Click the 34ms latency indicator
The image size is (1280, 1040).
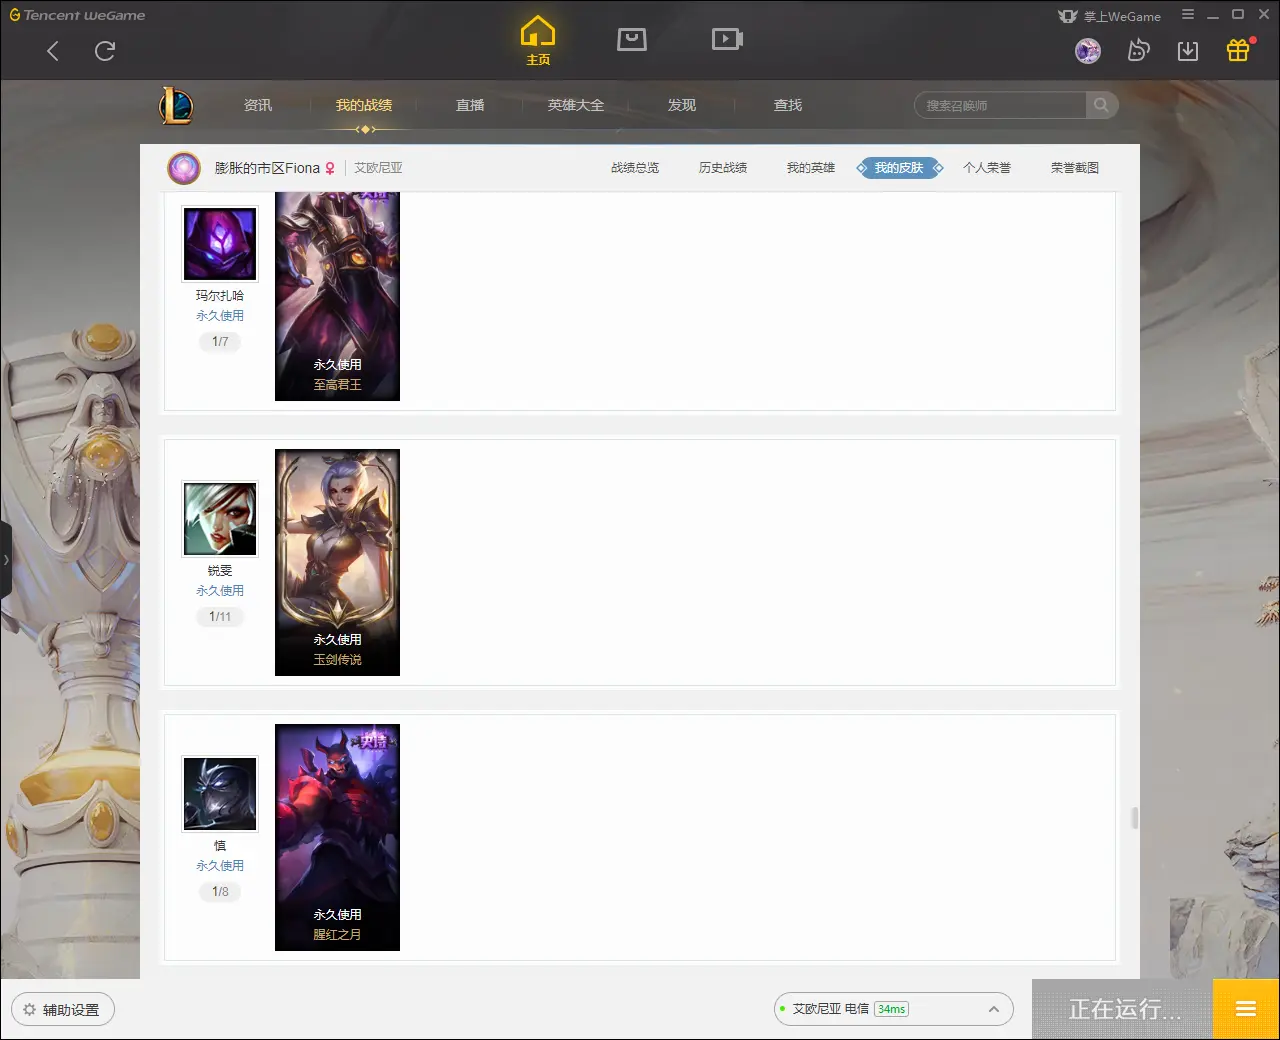[891, 1010]
